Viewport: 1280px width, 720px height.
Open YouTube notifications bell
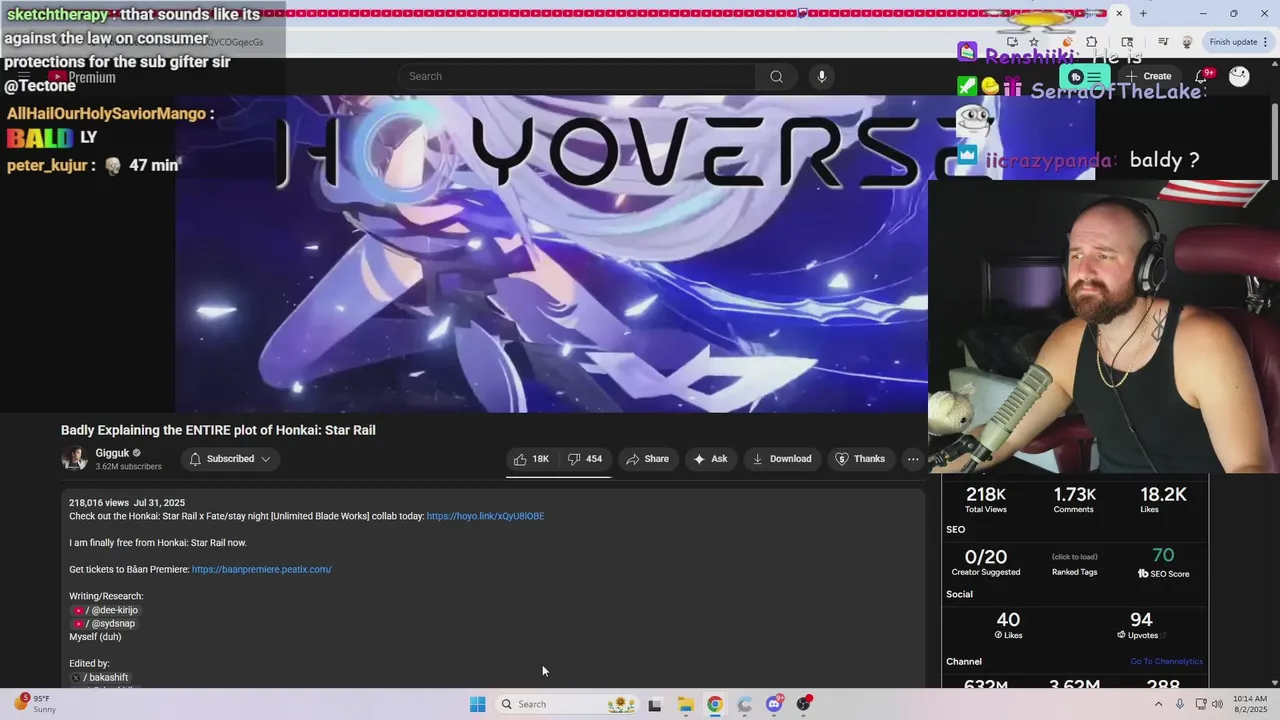[1203, 76]
